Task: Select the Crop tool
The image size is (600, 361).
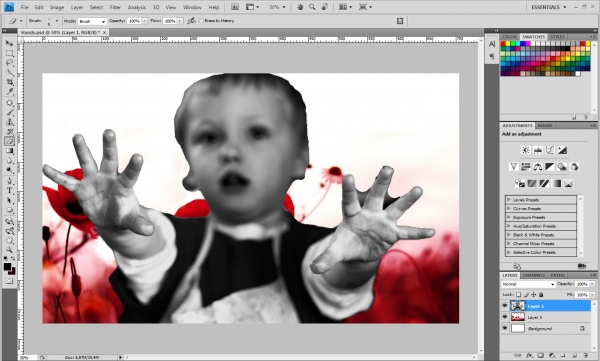Action: (x=9, y=82)
